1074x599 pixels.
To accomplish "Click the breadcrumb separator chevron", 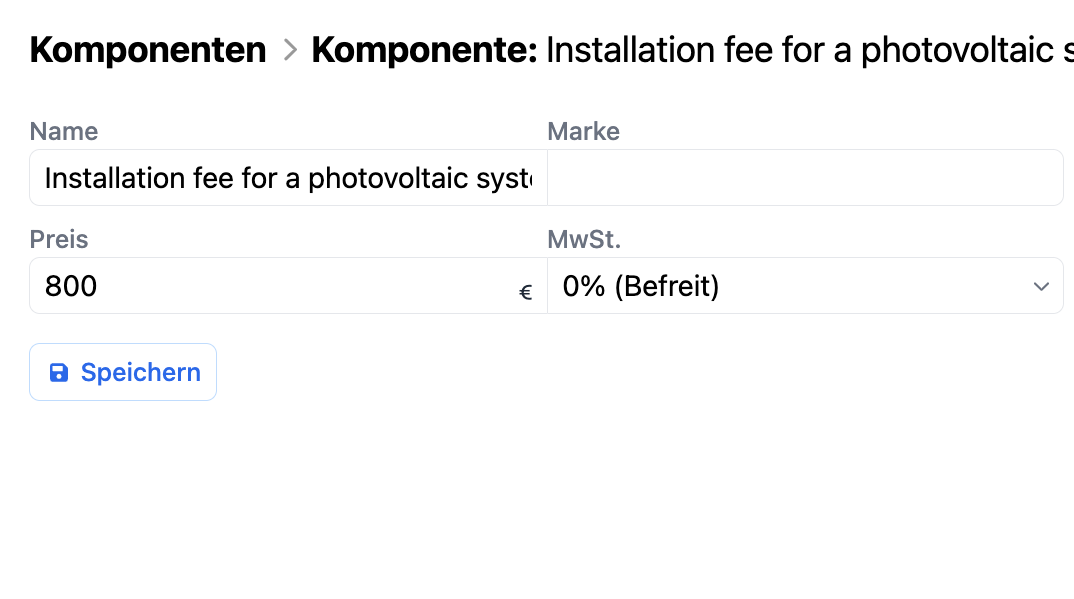I will [290, 49].
